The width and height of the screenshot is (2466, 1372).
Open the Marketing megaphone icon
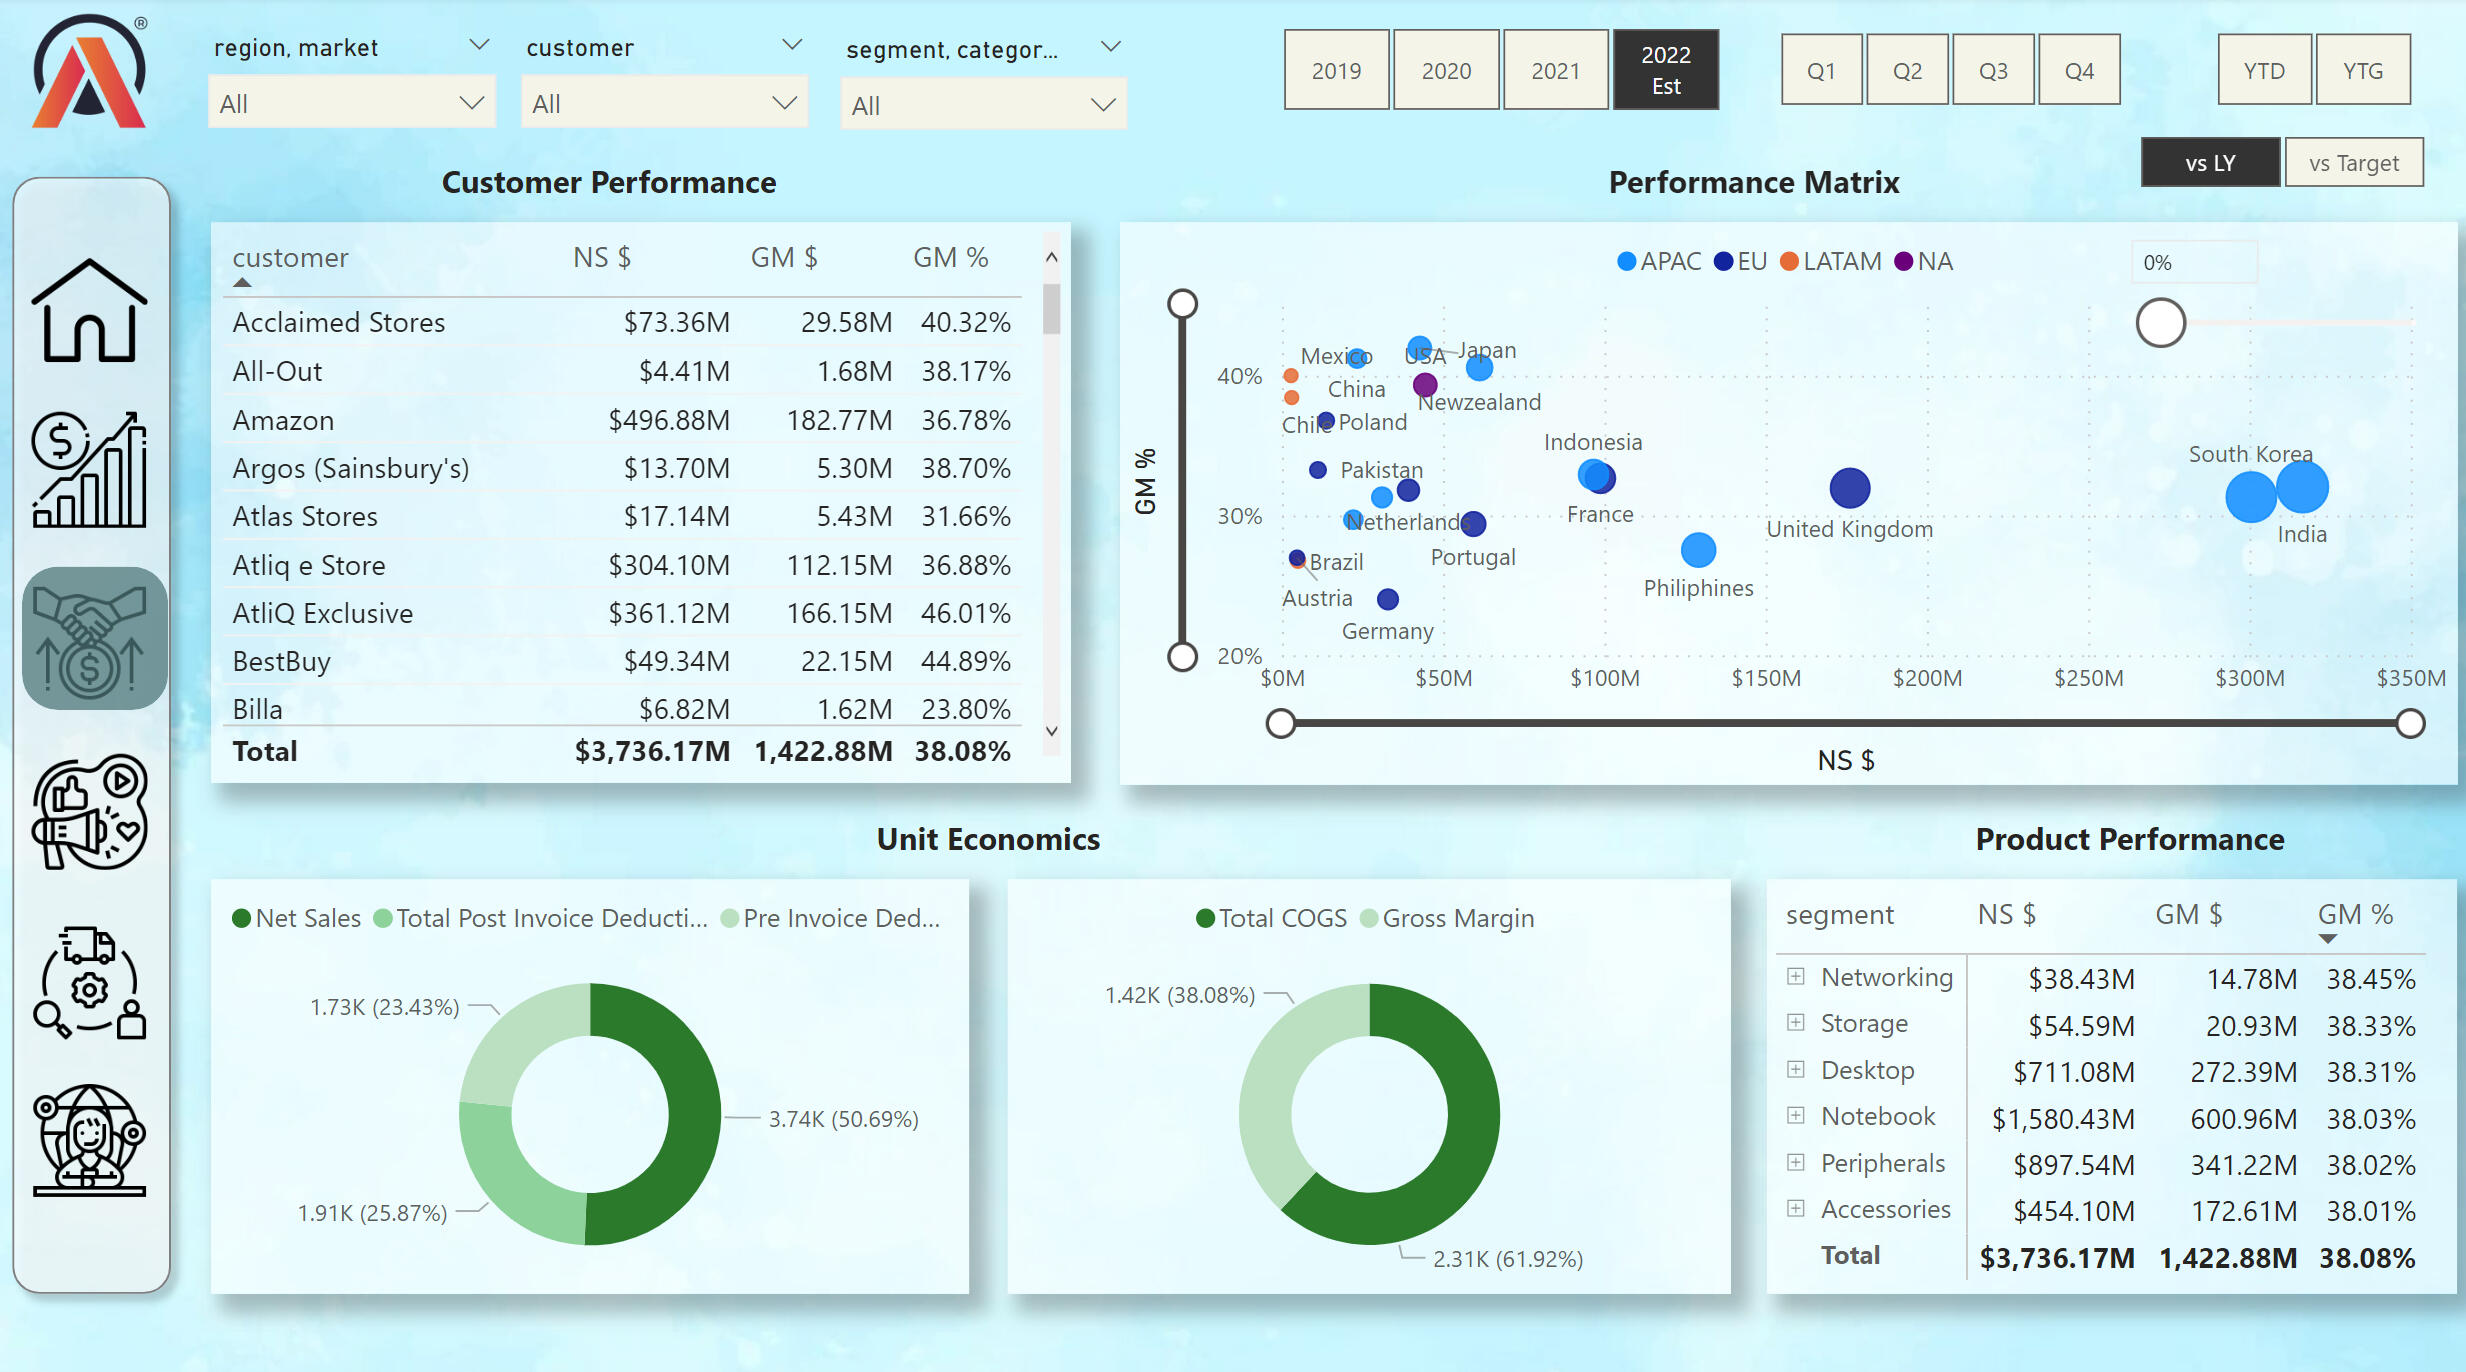89,811
